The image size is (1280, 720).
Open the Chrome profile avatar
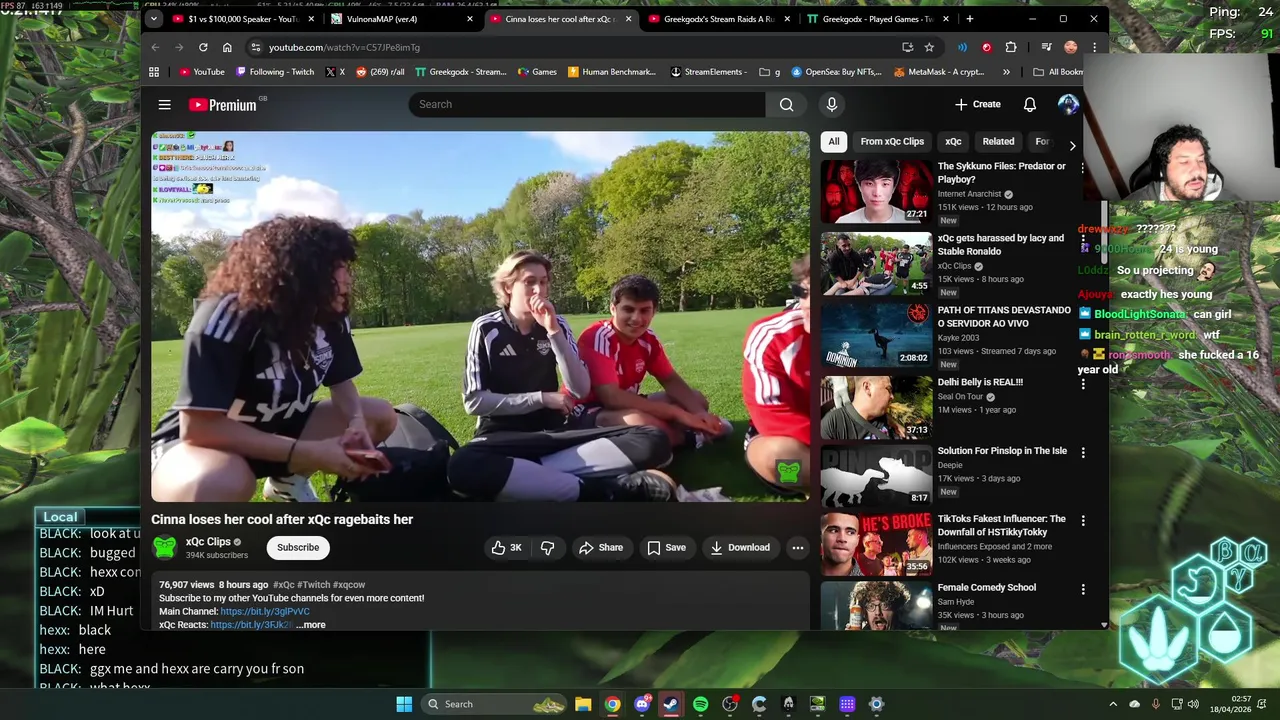coord(1071,47)
